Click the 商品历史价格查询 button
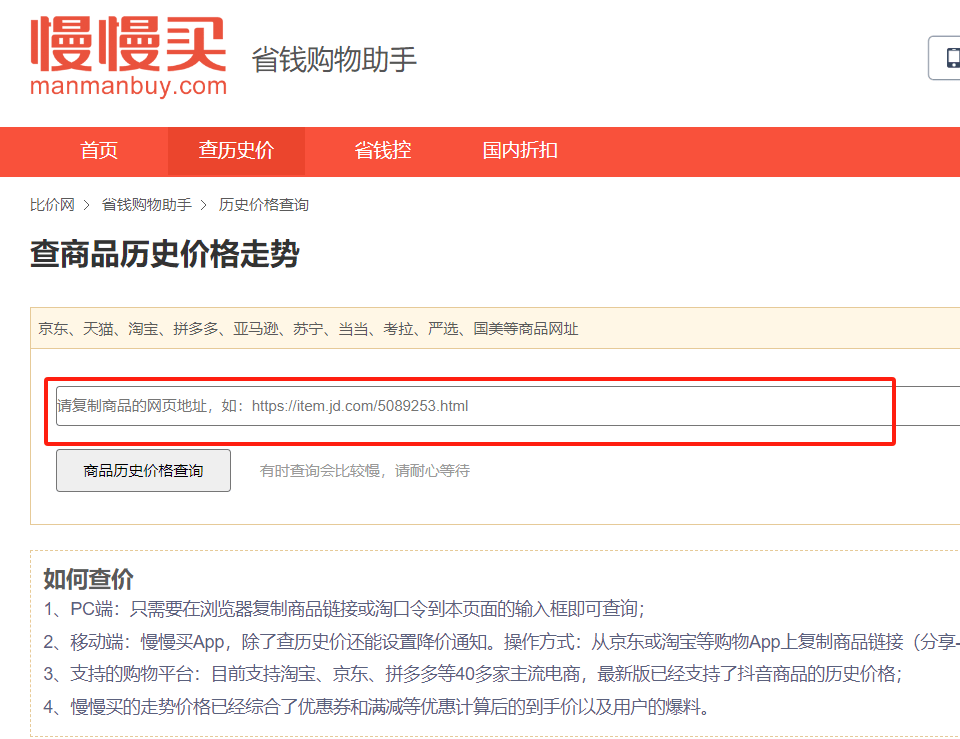Viewport: 960px width, 739px height. coord(143,470)
